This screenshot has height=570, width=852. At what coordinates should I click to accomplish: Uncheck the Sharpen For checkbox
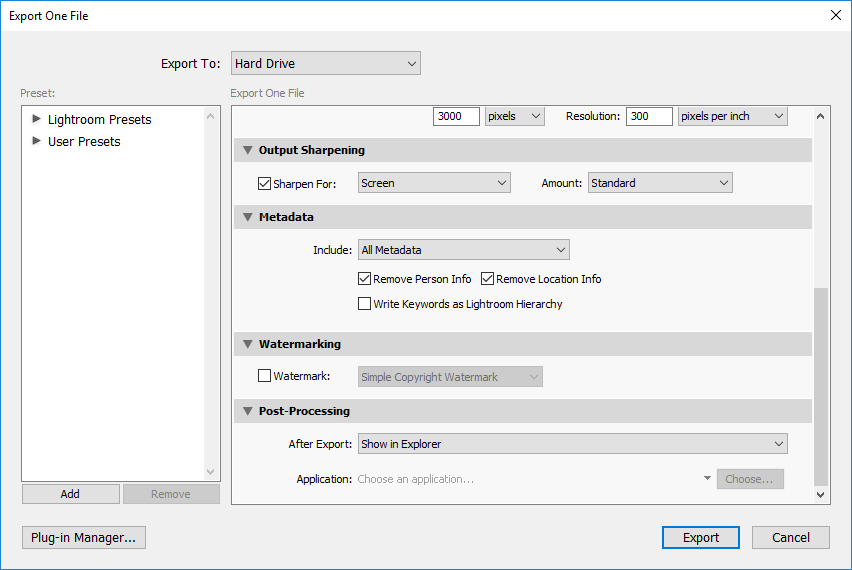[x=265, y=183]
